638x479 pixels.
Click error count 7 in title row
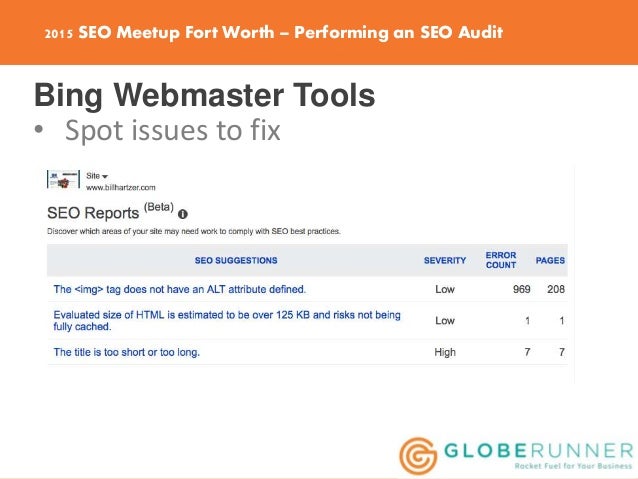pyautogui.click(x=527, y=352)
